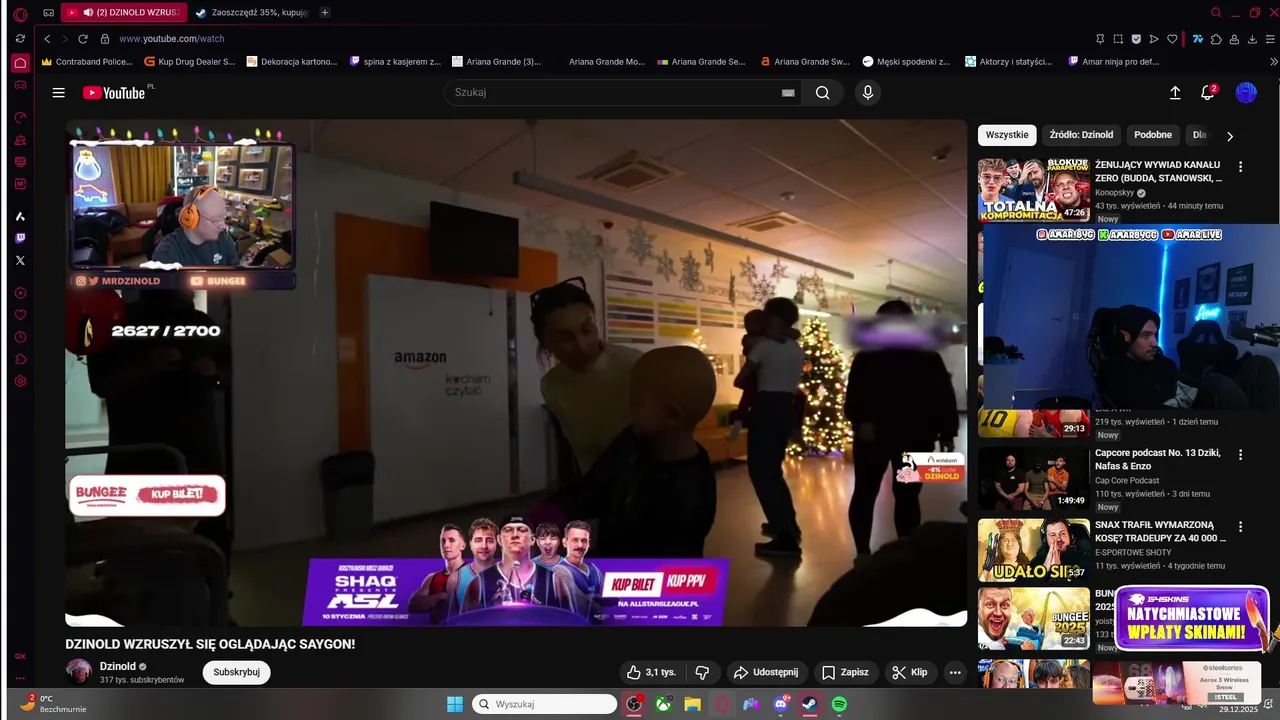This screenshot has height=720, width=1280.
Task: Open Spotify from the taskbar
Action: click(x=839, y=704)
